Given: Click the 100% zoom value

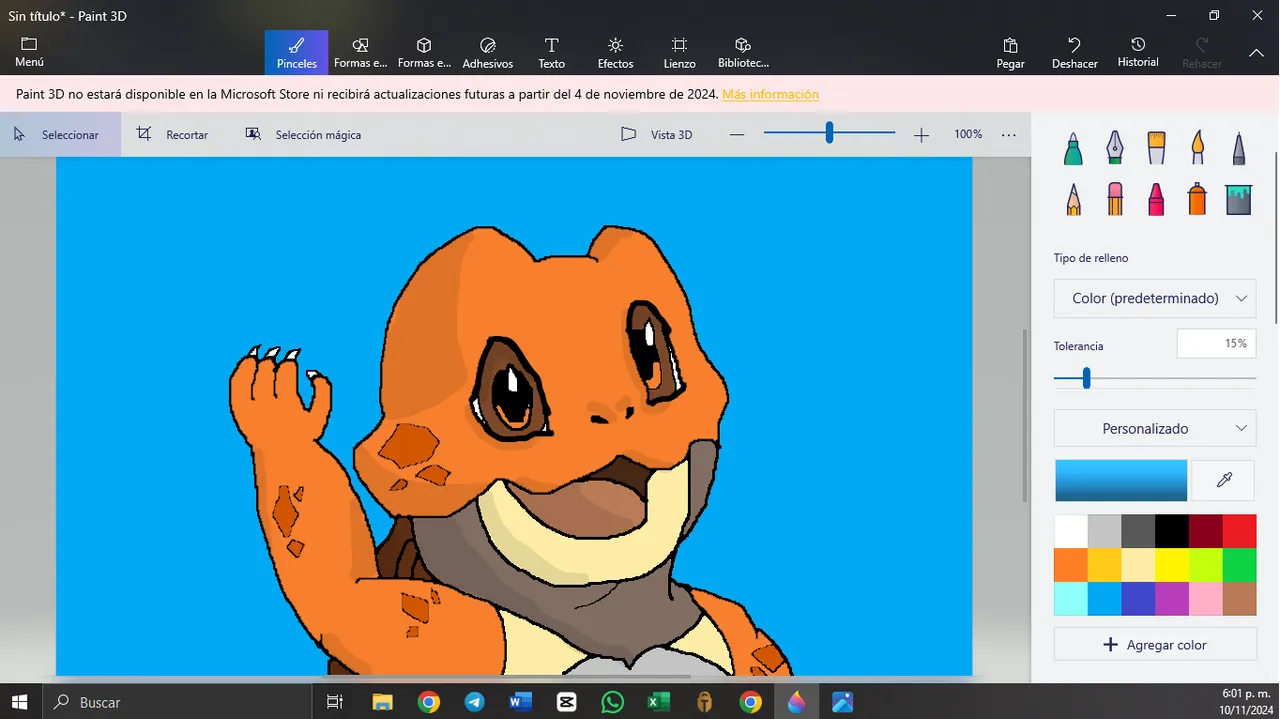Looking at the screenshot, I should (968, 134).
